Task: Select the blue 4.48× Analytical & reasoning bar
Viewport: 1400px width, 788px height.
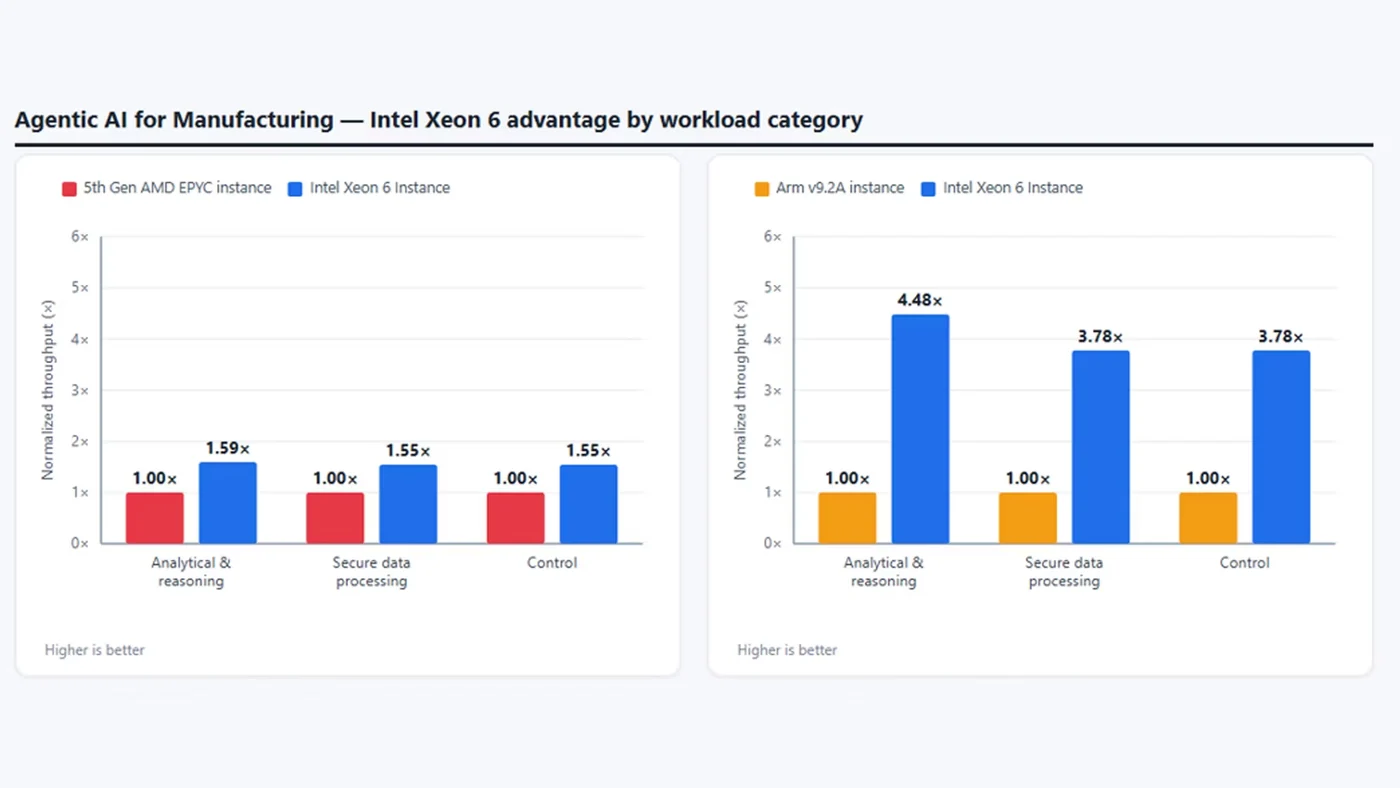Action: tap(920, 429)
